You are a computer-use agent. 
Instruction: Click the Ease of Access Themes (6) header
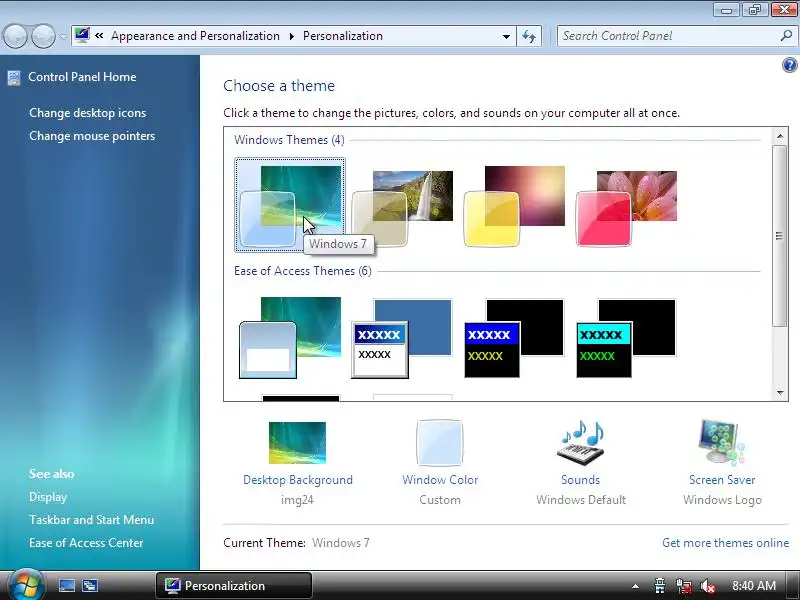(303, 271)
